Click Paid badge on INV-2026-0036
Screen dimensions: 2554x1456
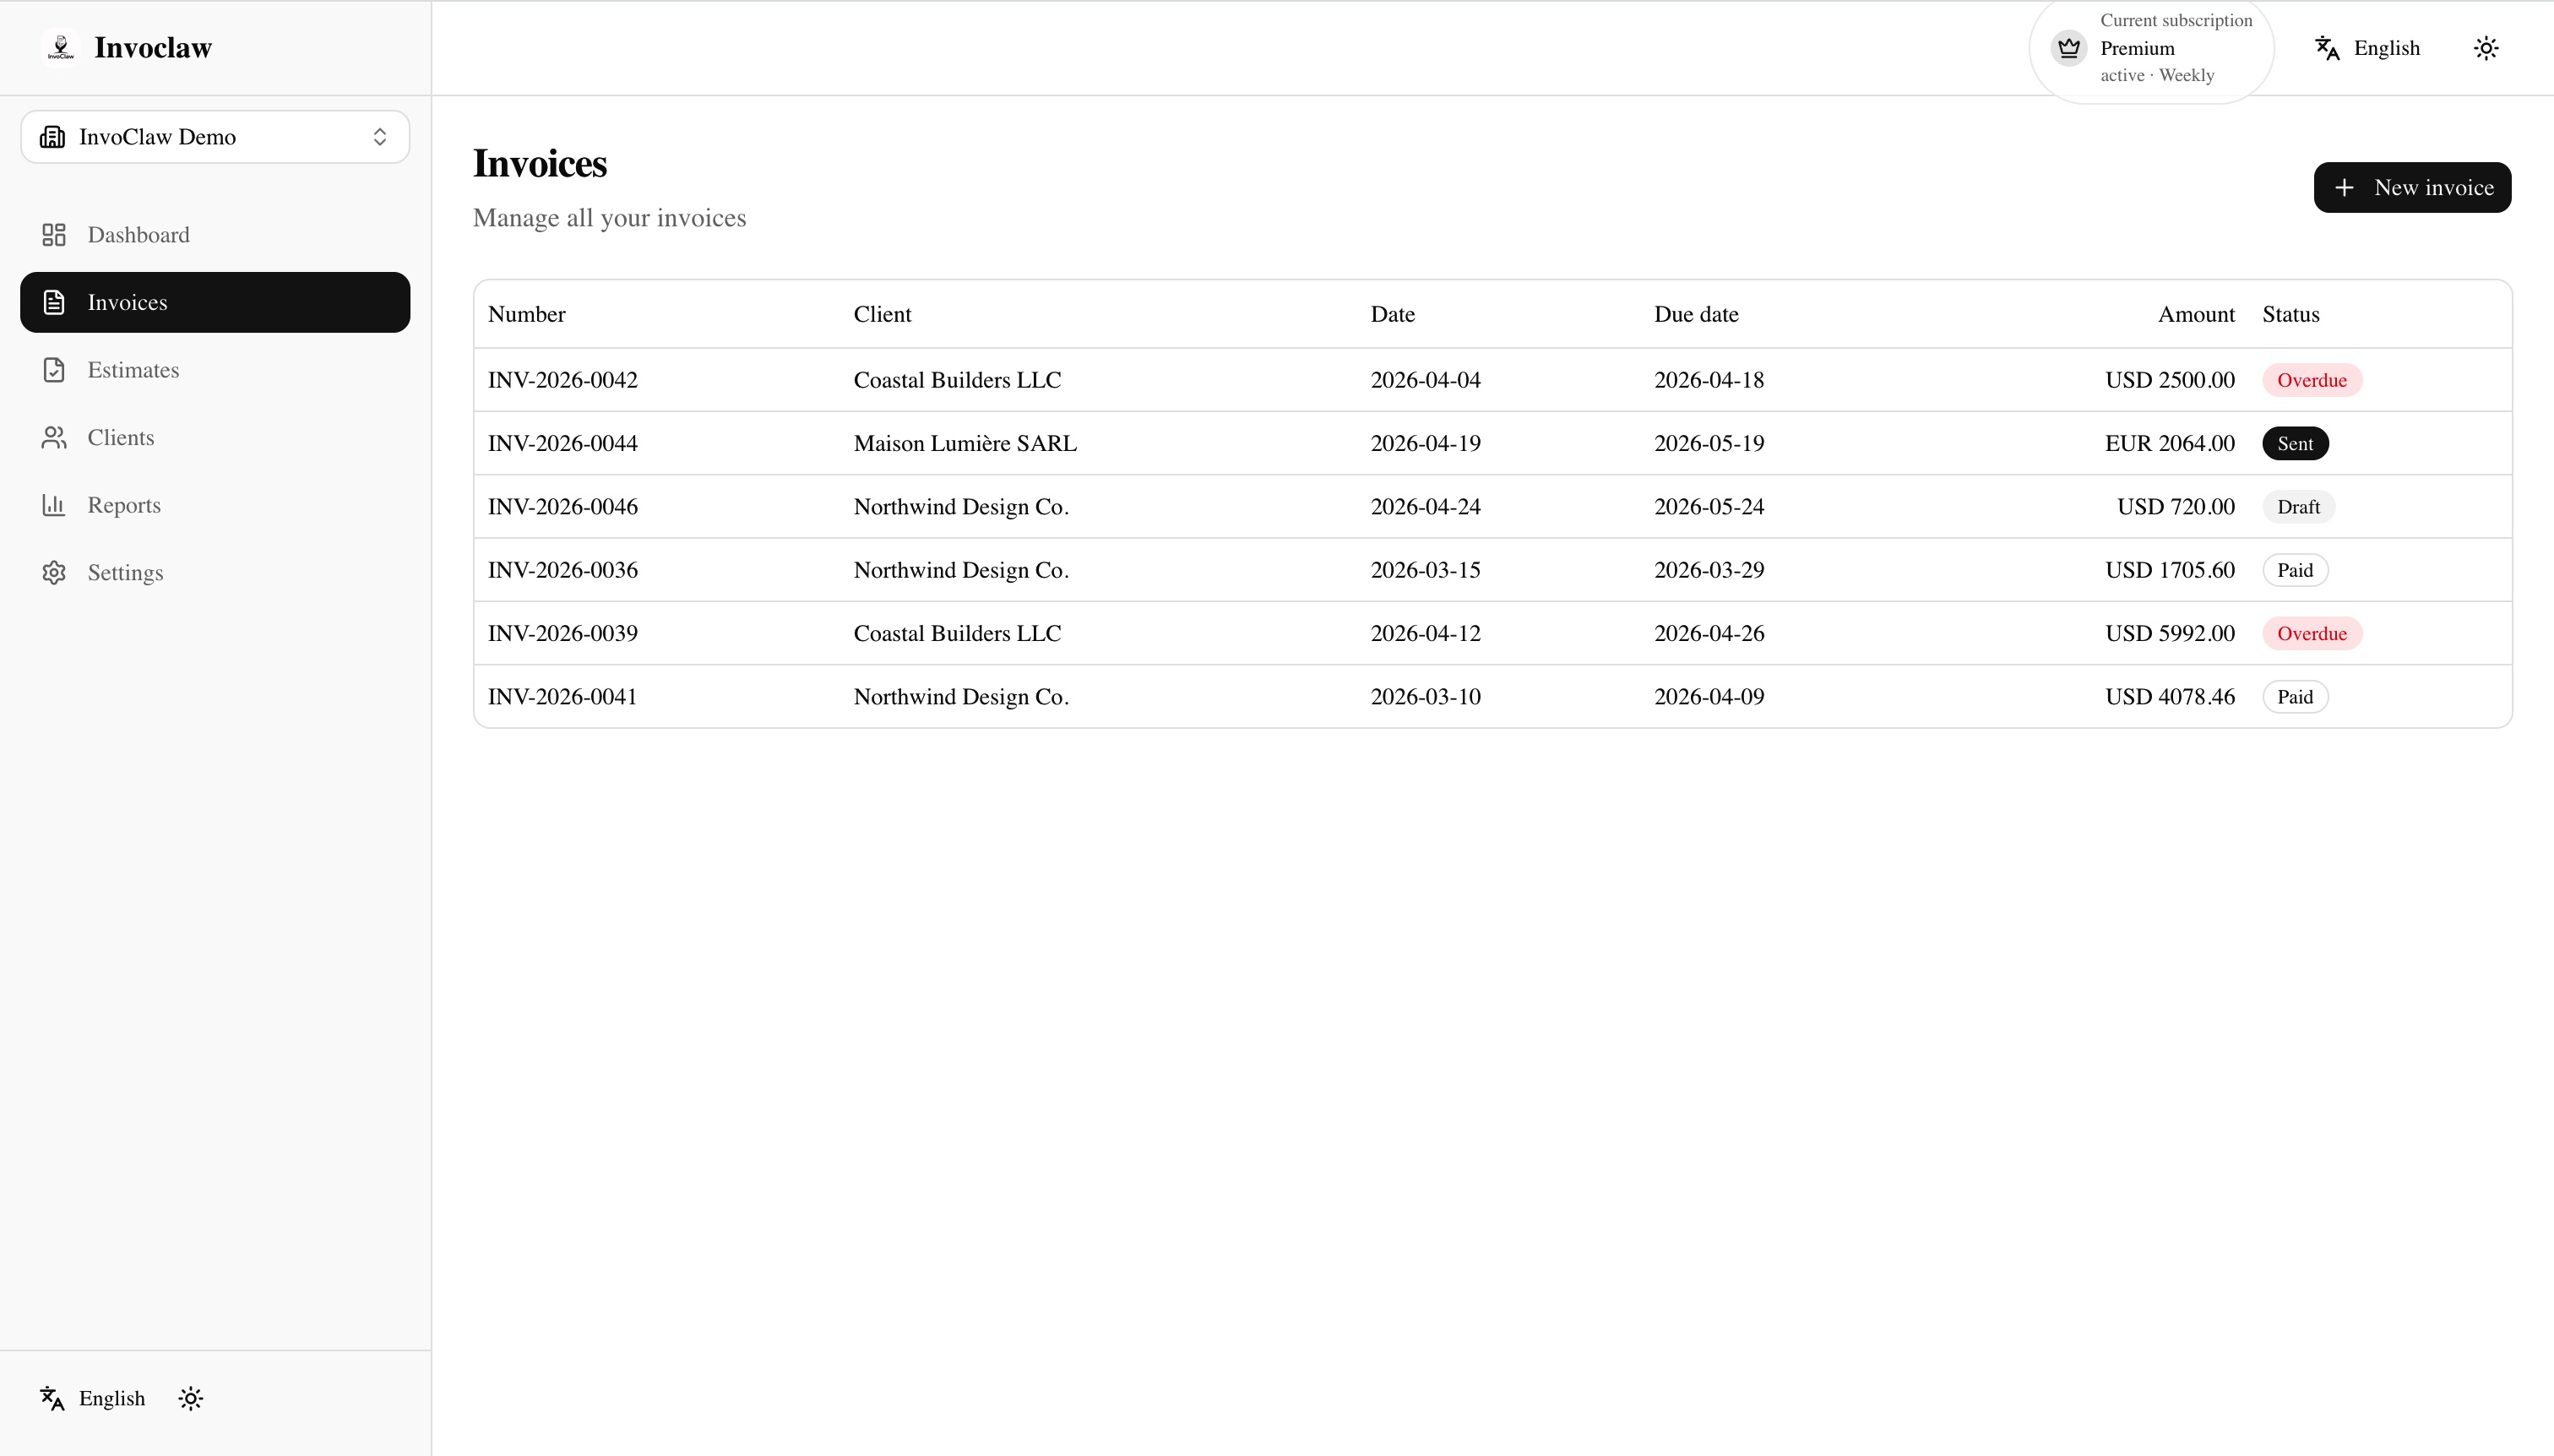[x=2295, y=570]
